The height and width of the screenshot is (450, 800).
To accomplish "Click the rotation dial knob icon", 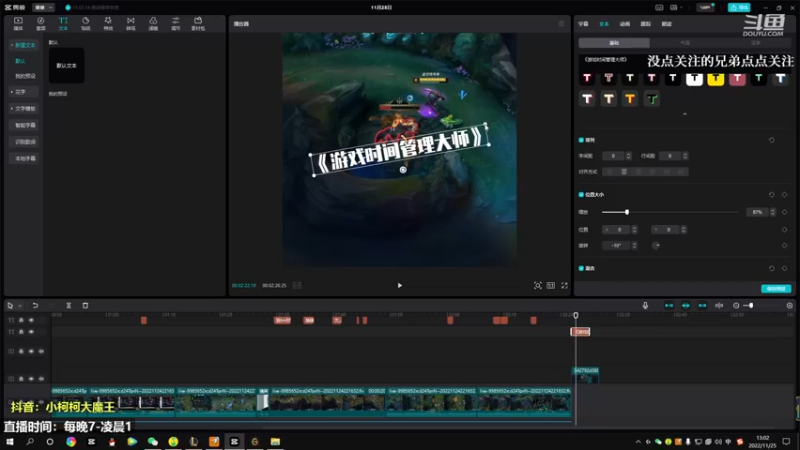I will [x=656, y=245].
